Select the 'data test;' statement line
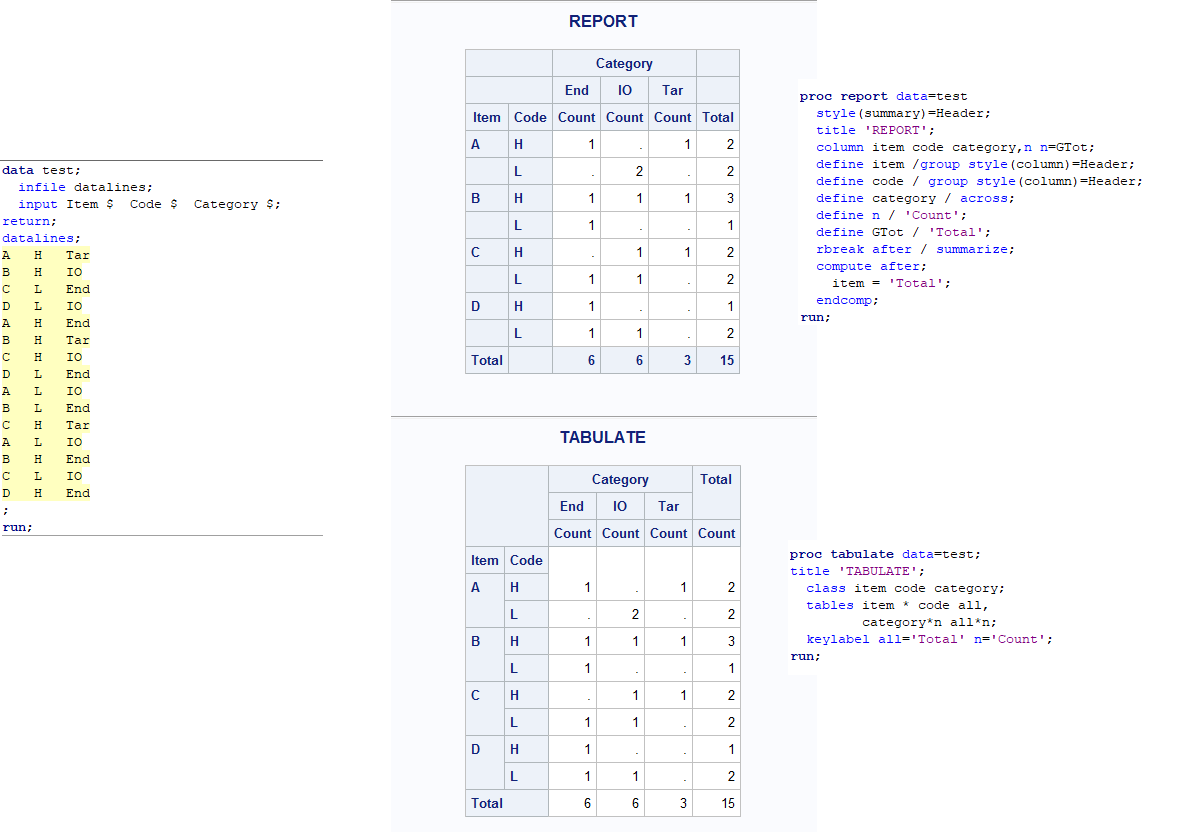The width and height of the screenshot is (1178, 832). coord(34,169)
